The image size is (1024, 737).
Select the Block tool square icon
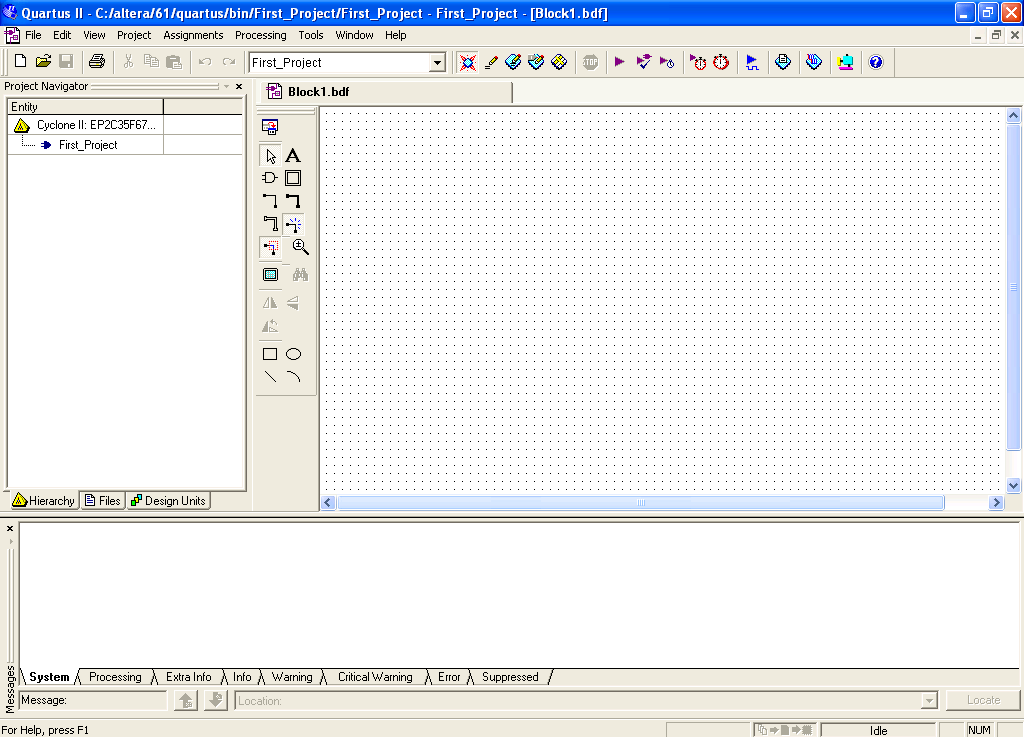click(293, 178)
